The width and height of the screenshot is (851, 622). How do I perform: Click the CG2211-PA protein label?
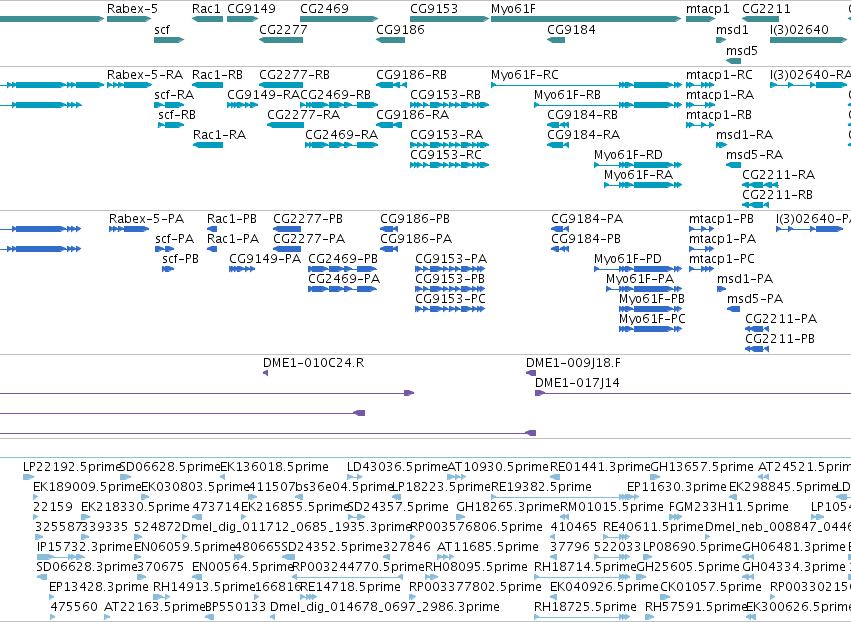(781, 319)
